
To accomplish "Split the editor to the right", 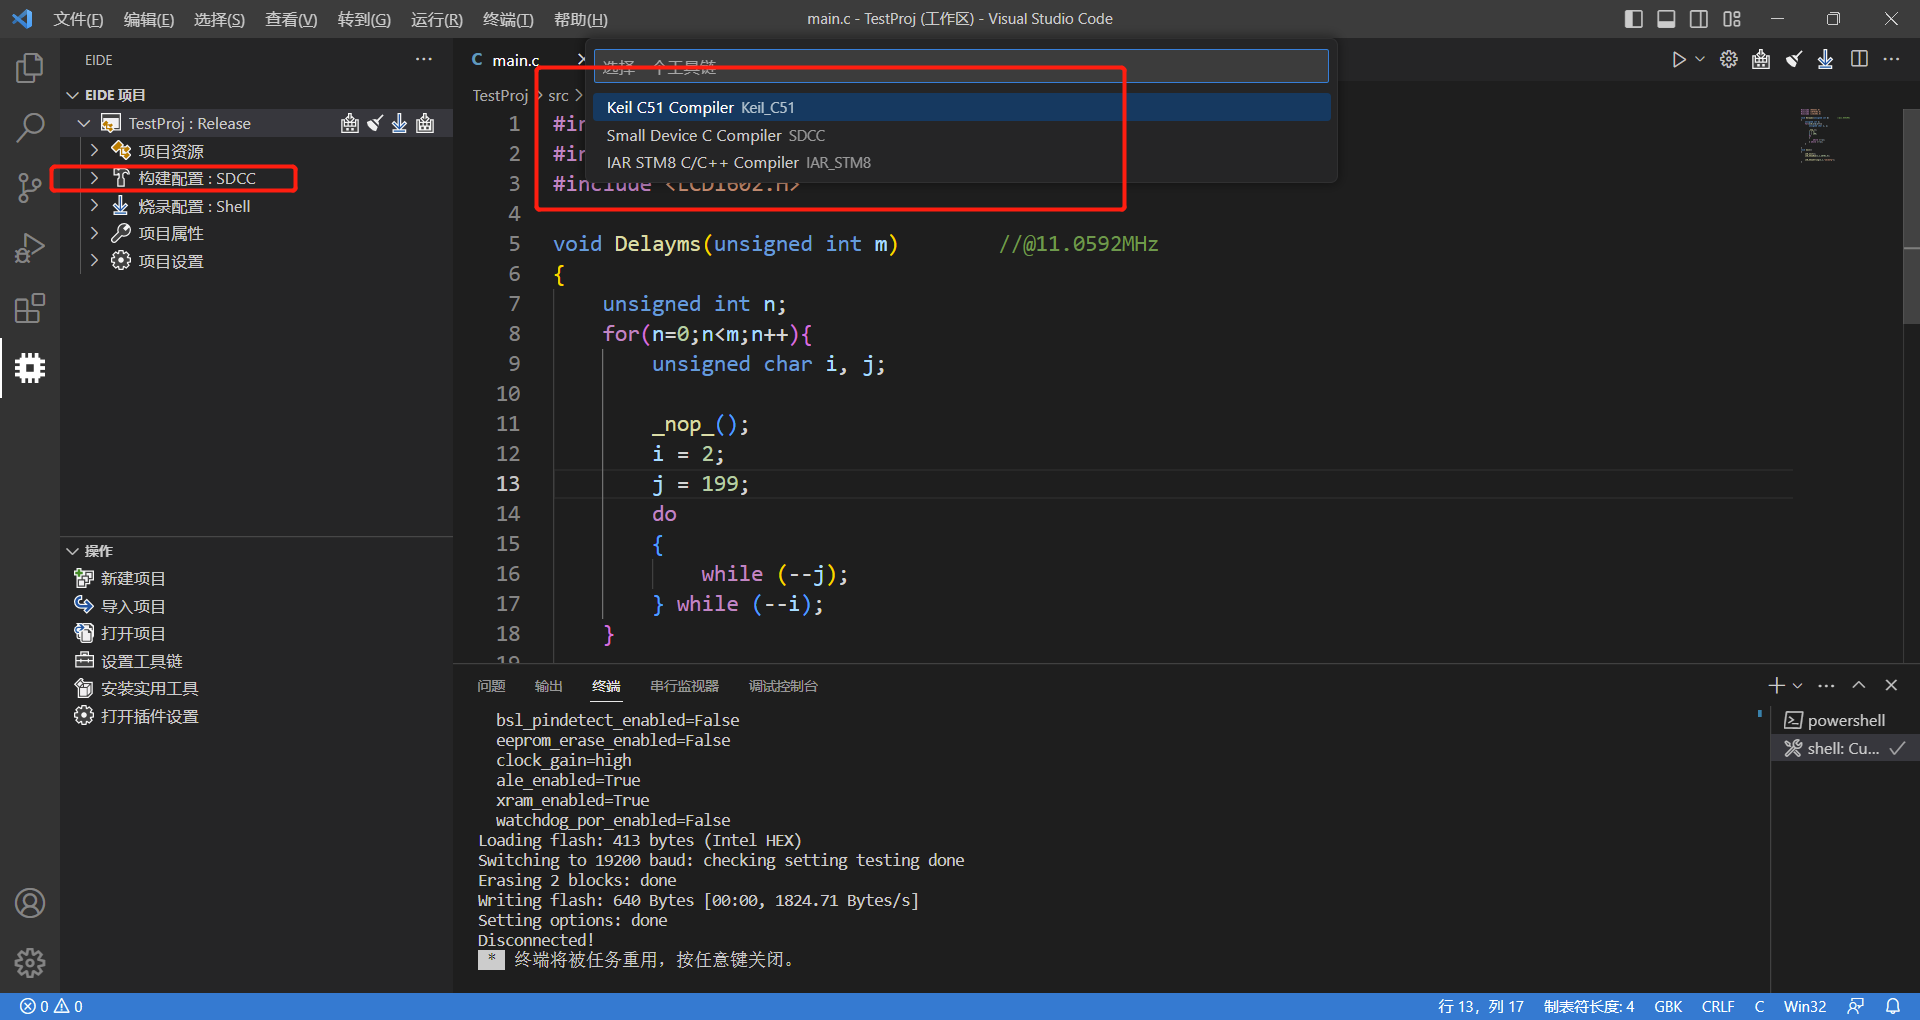I will tap(1859, 60).
